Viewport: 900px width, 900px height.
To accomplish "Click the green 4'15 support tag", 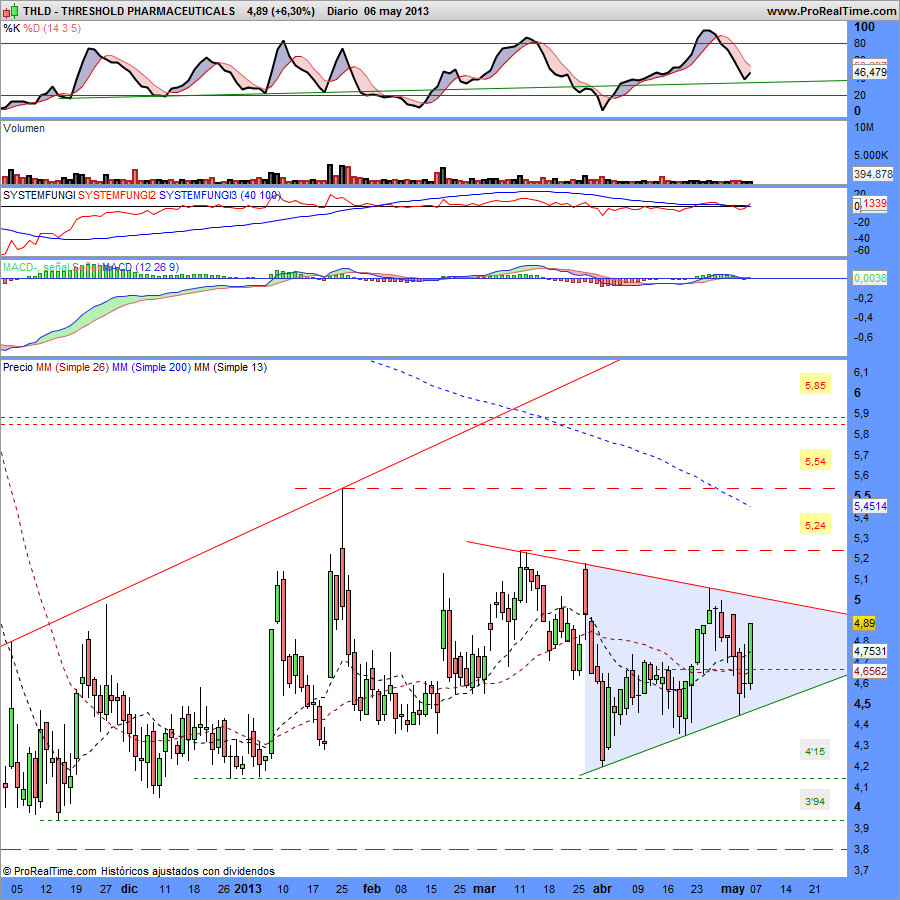I will click(x=815, y=751).
